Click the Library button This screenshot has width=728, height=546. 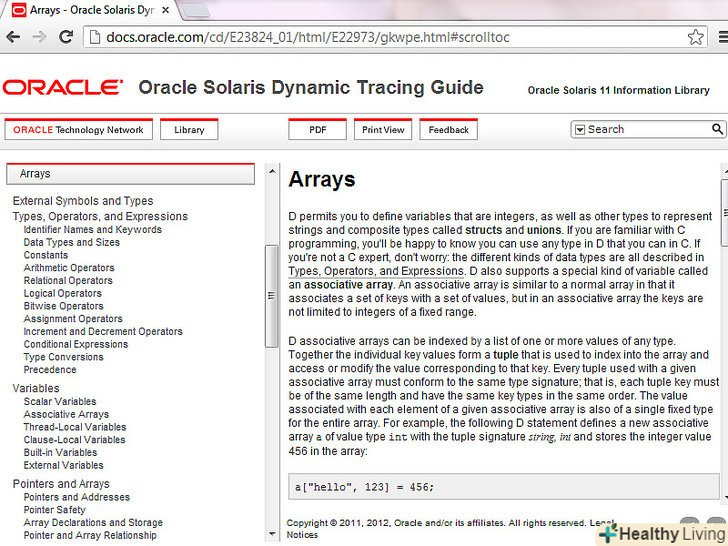(189, 130)
